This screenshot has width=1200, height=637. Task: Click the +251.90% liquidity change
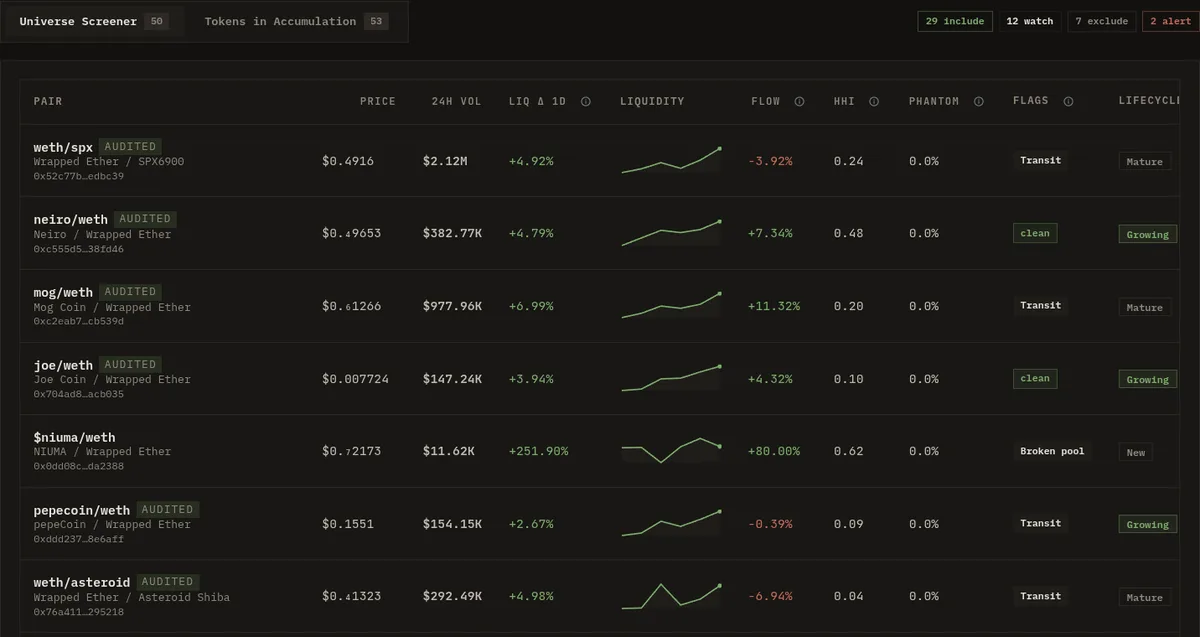pos(538,451)
